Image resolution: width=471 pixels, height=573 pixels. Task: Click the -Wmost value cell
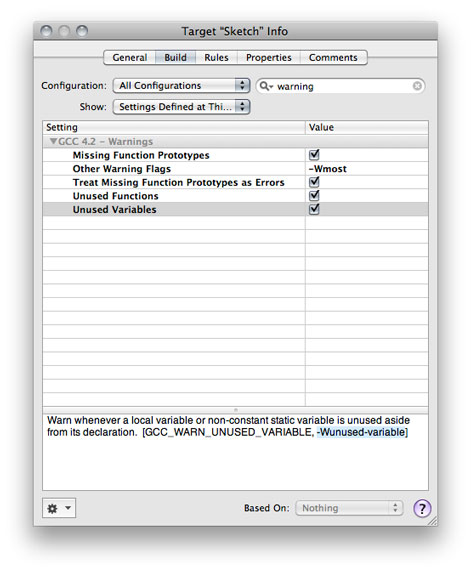[x=366, y=168]
